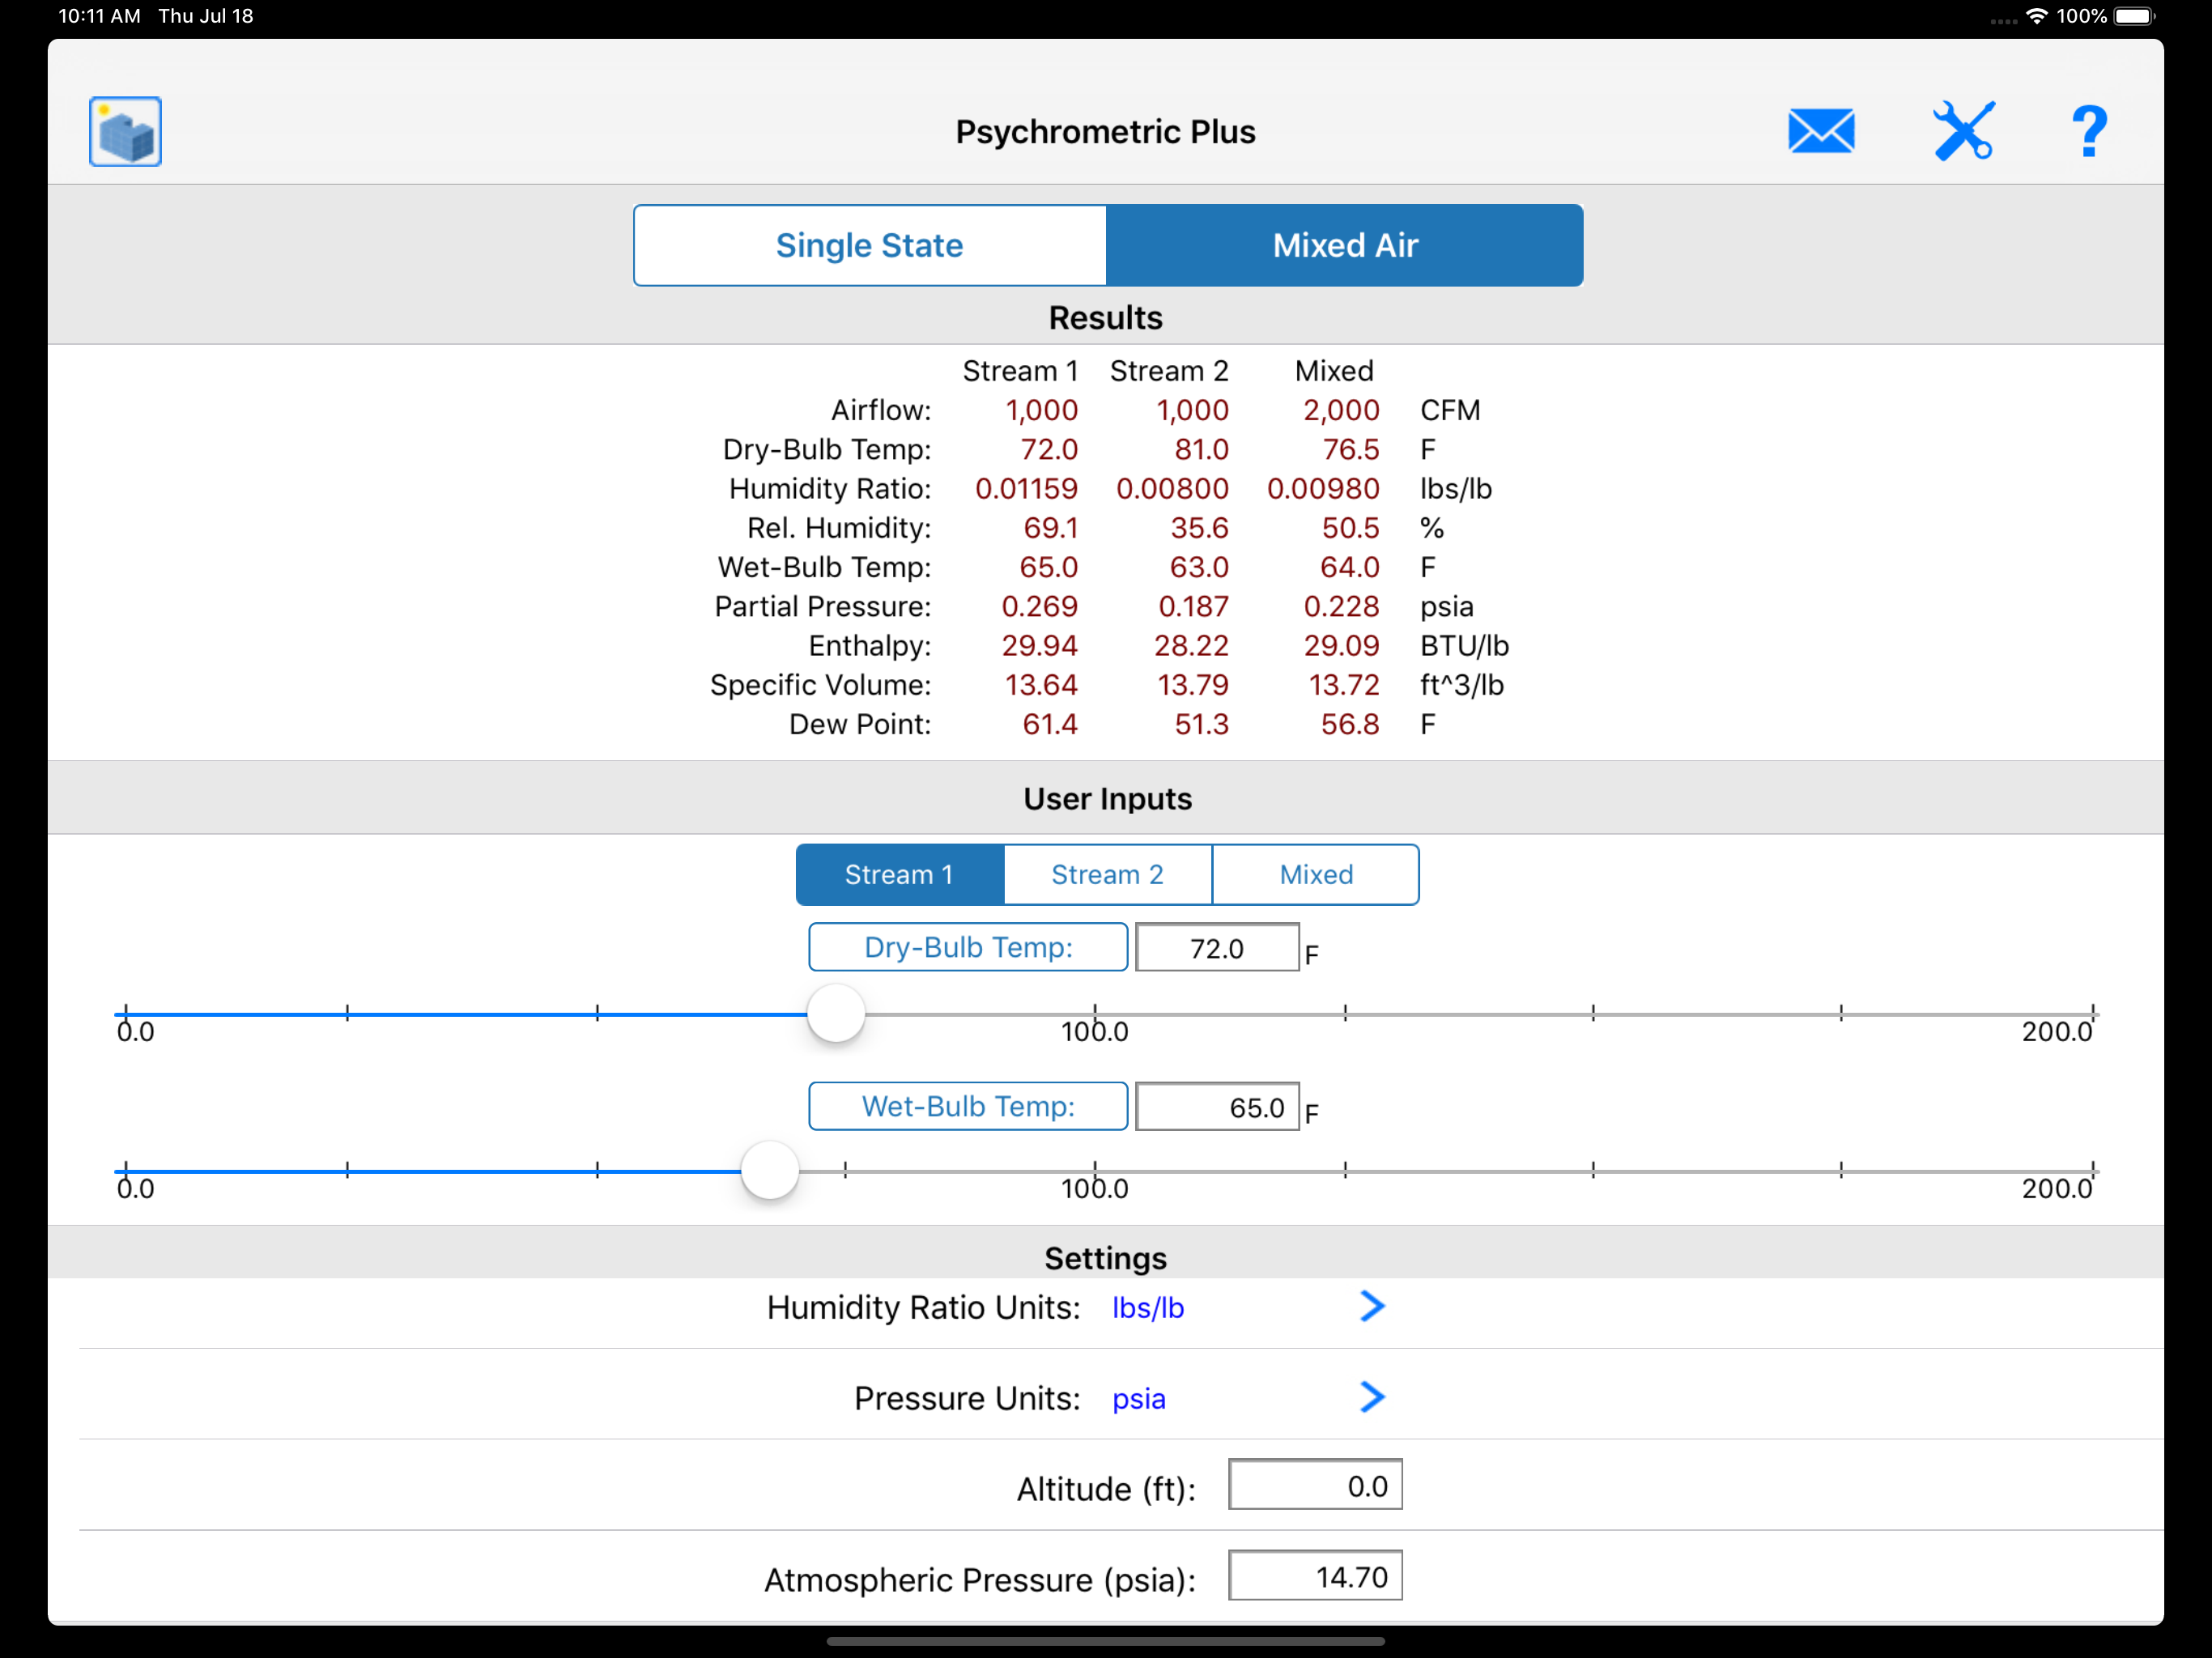The image size is (2212, 1658).
Task: Edit the 72.0 dry-bulb temperature field
Action: [1217, 947]
